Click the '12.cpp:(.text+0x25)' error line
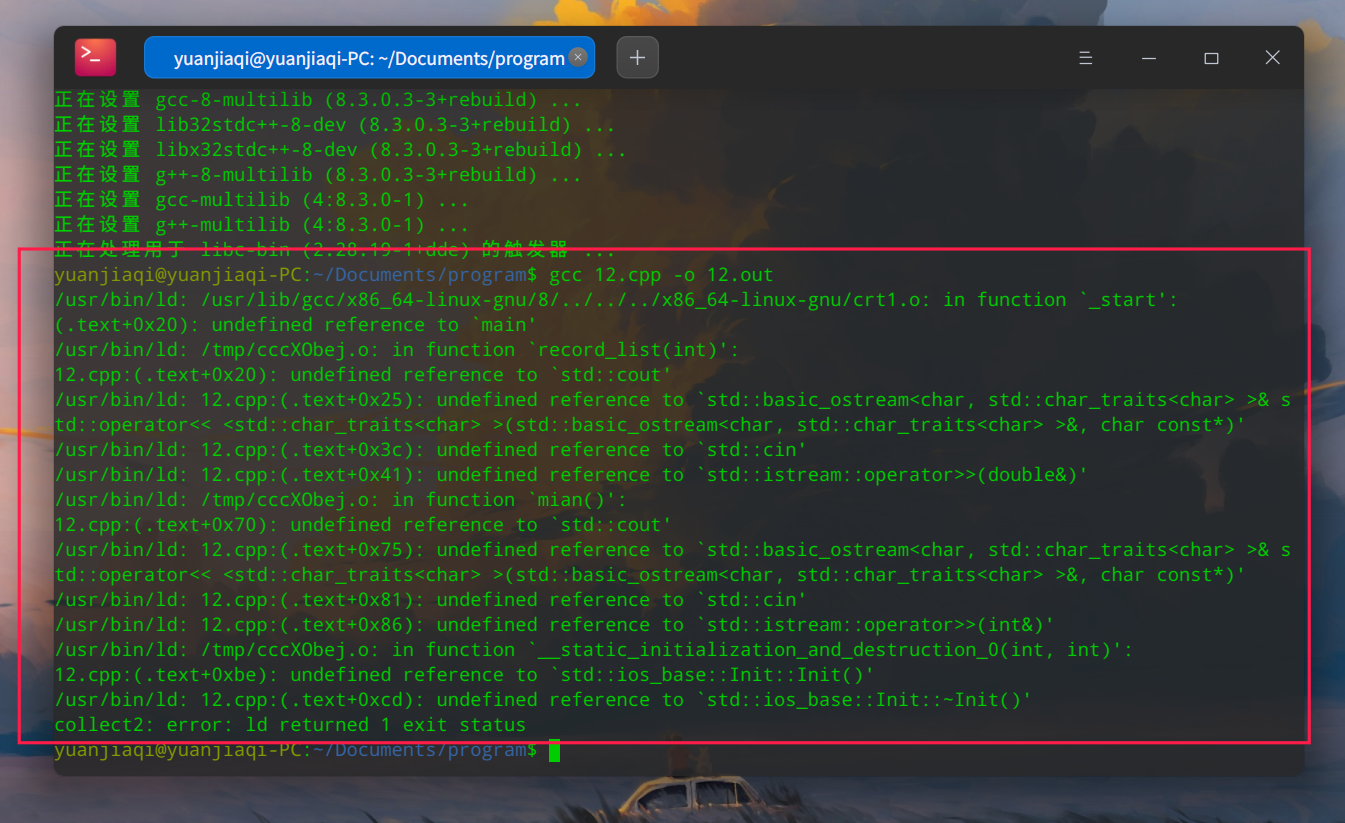1345x823 pixels. tap(672, 412)
